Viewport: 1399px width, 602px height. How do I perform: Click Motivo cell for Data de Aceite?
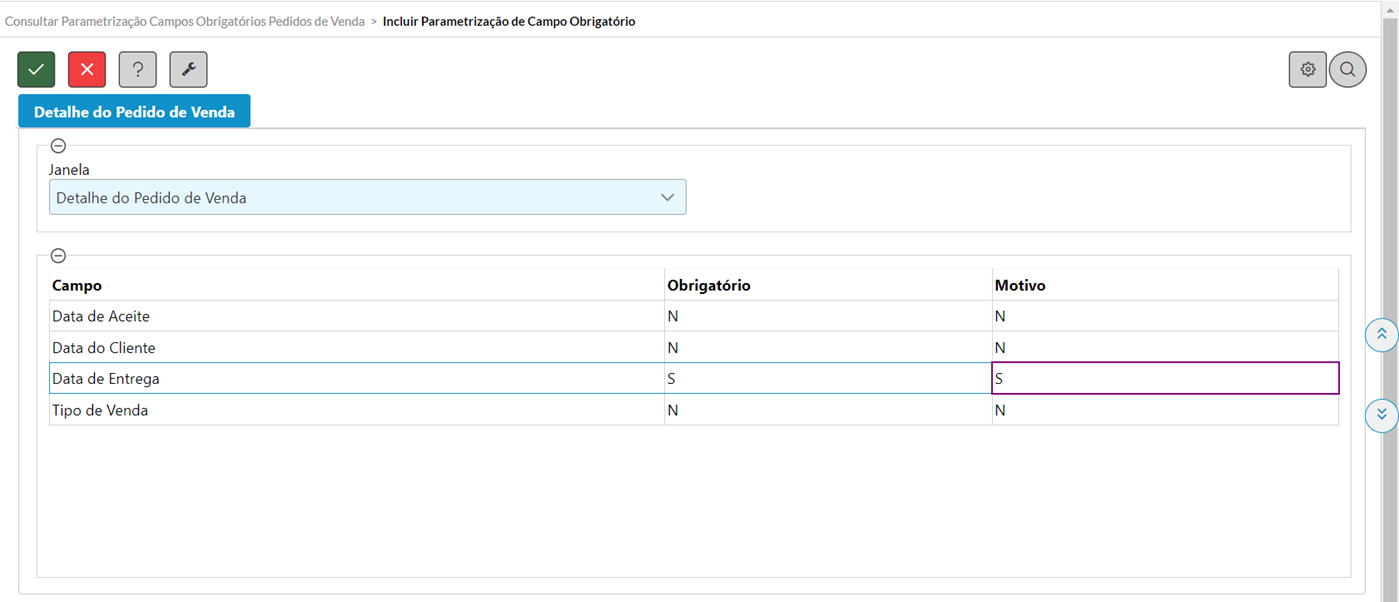pyautogui.click(x=1165, y=316)
